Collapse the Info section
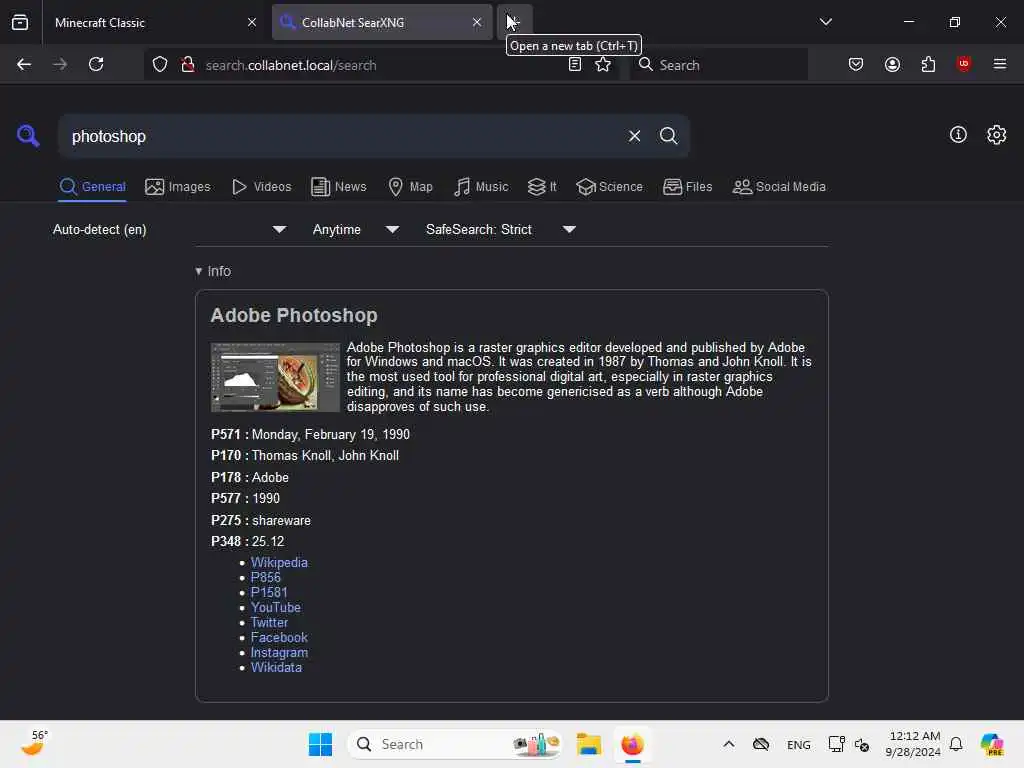 click(213, 271)
